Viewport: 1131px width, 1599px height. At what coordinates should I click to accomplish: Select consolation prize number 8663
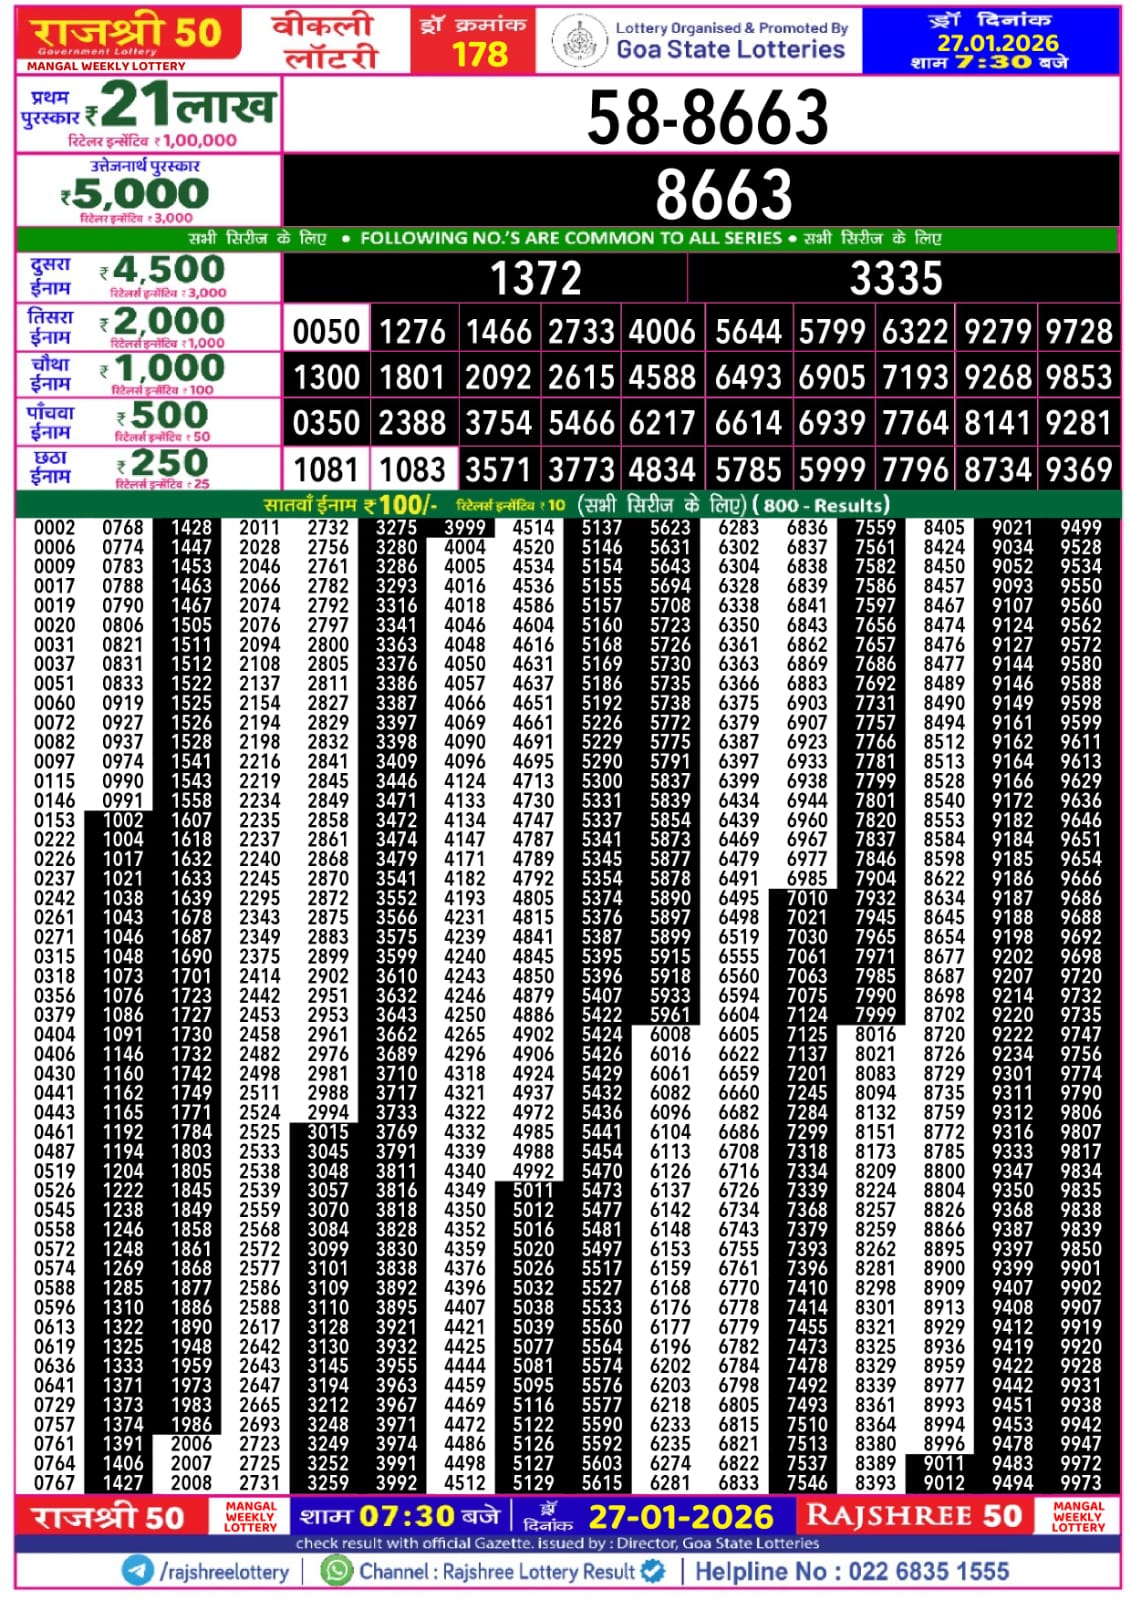(723, 194)
